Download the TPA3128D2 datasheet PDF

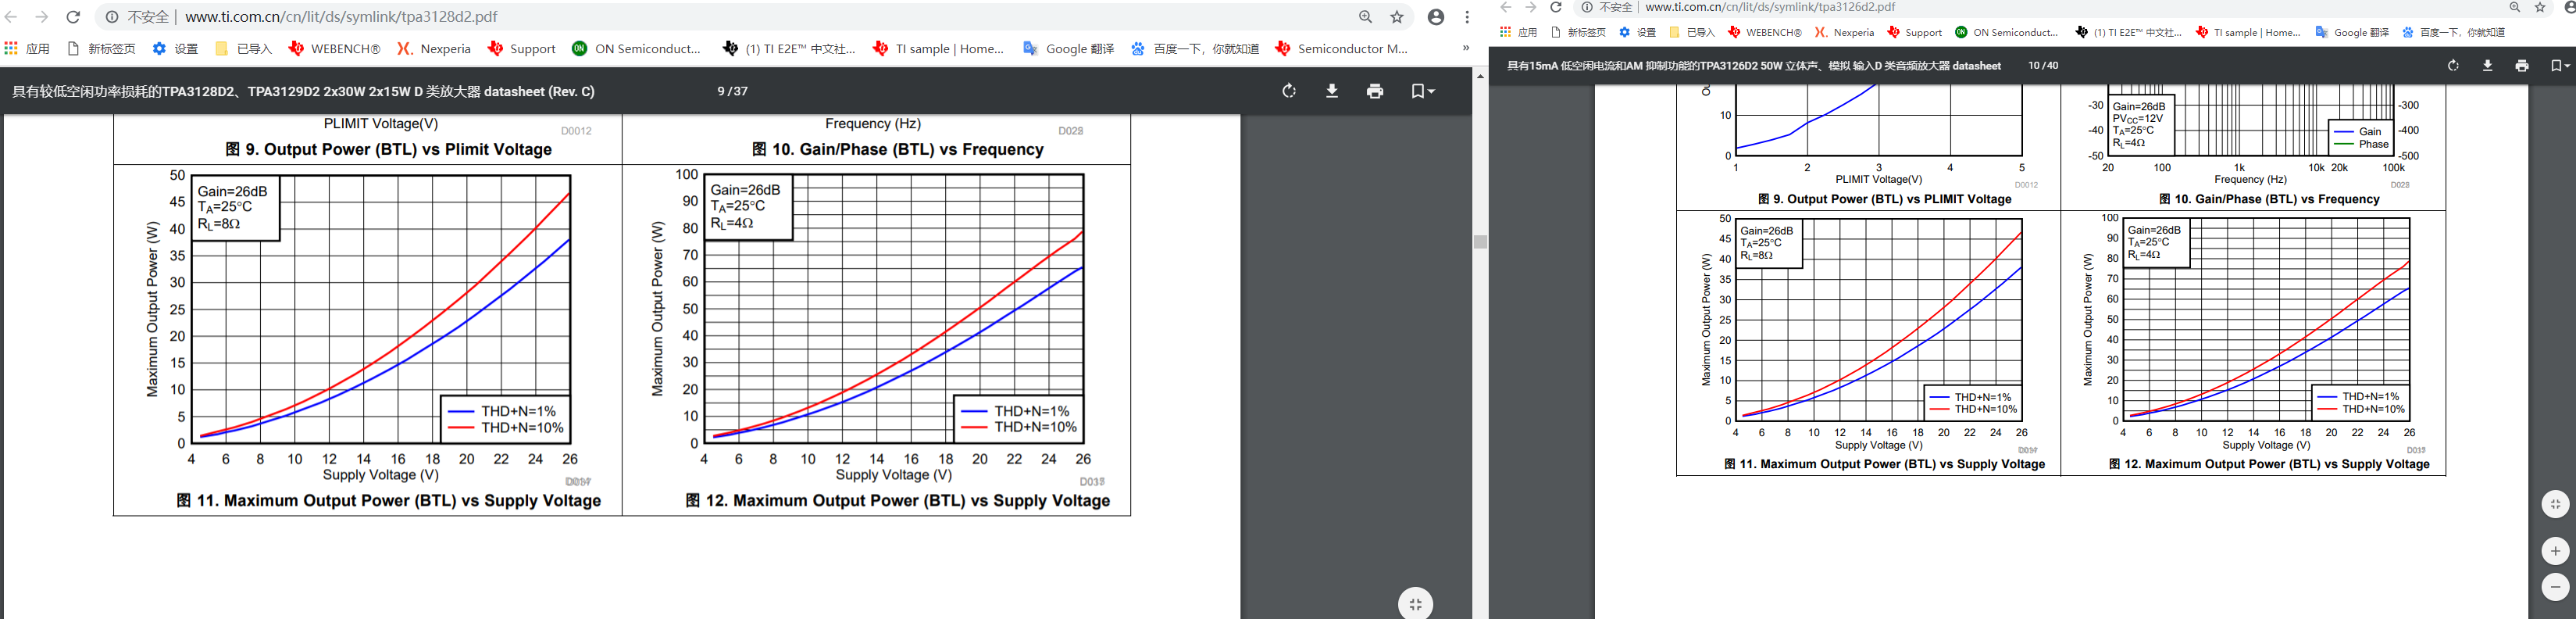tap(1332, 91)
